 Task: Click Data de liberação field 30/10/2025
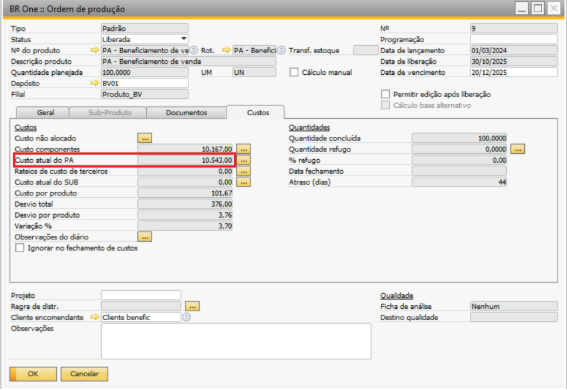(x=514, y=61)
